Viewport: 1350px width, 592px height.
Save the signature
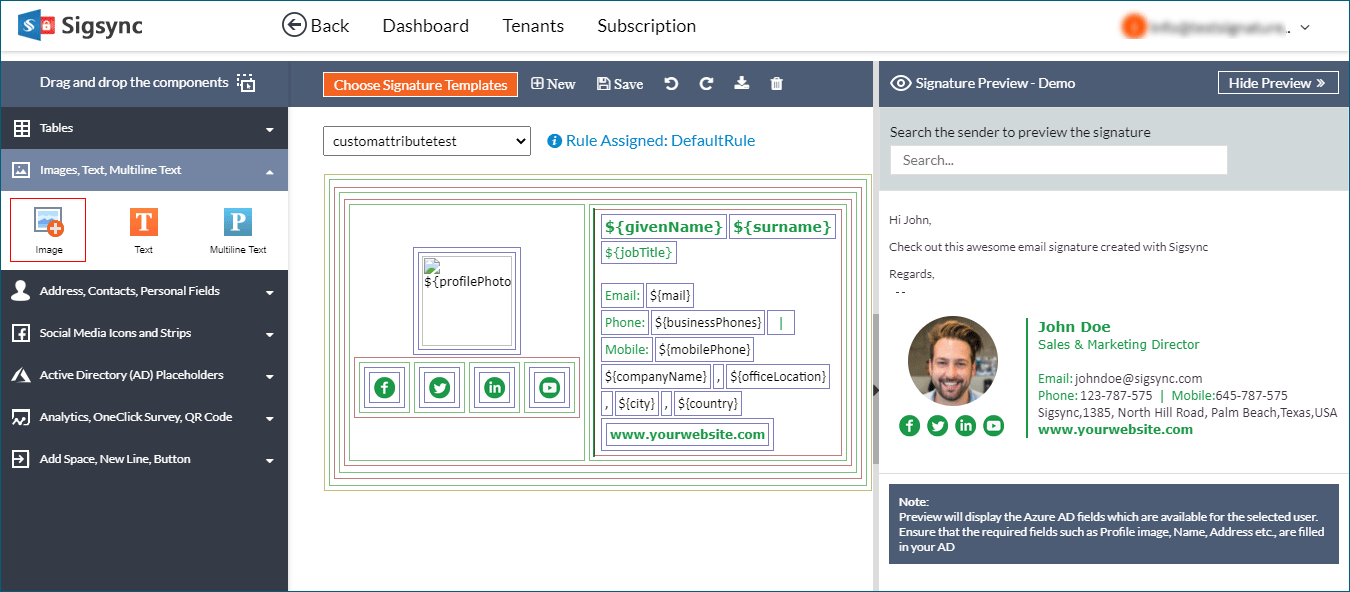(x=620, y=84)
